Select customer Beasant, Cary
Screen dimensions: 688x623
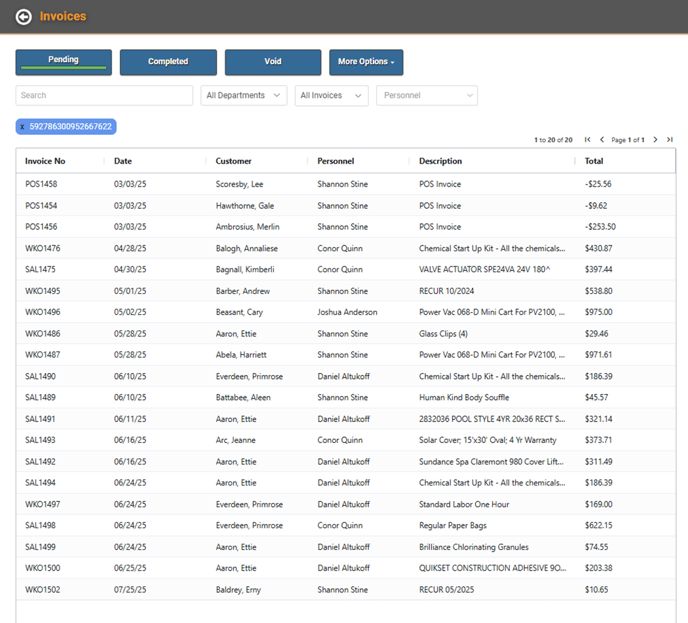(239, 312)
